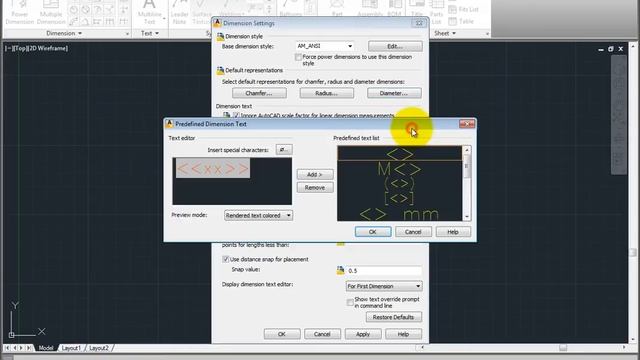Click Apply in Dimension Settings dialog

coord(363,334)
